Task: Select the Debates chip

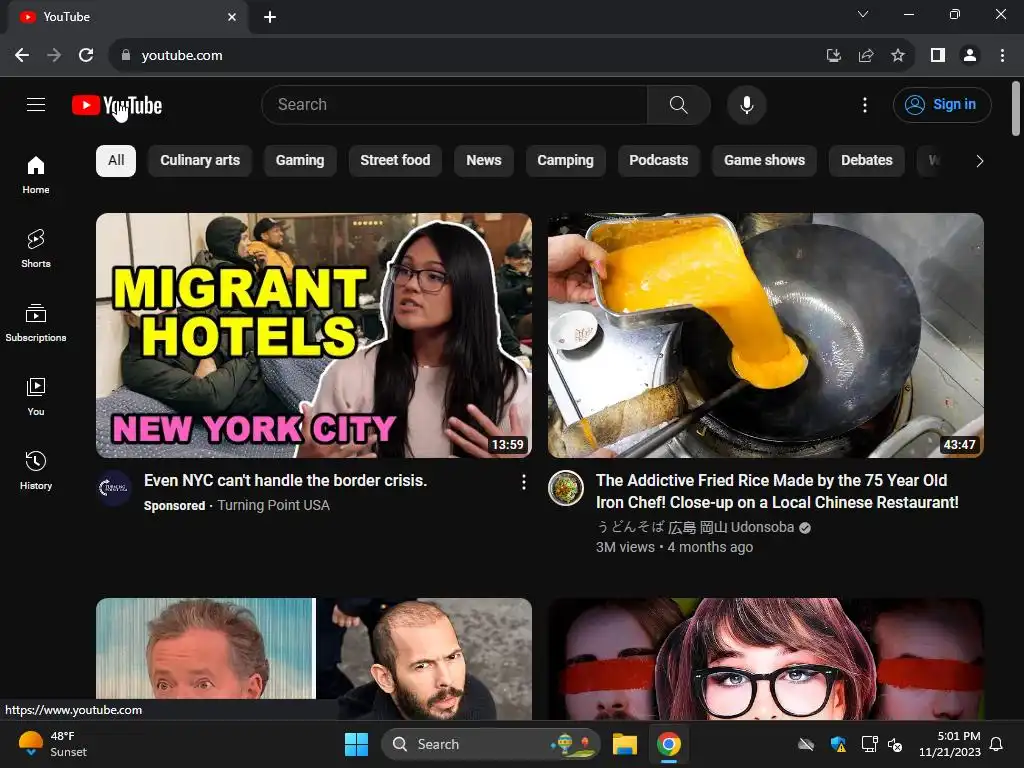Action: pos(866,161)
